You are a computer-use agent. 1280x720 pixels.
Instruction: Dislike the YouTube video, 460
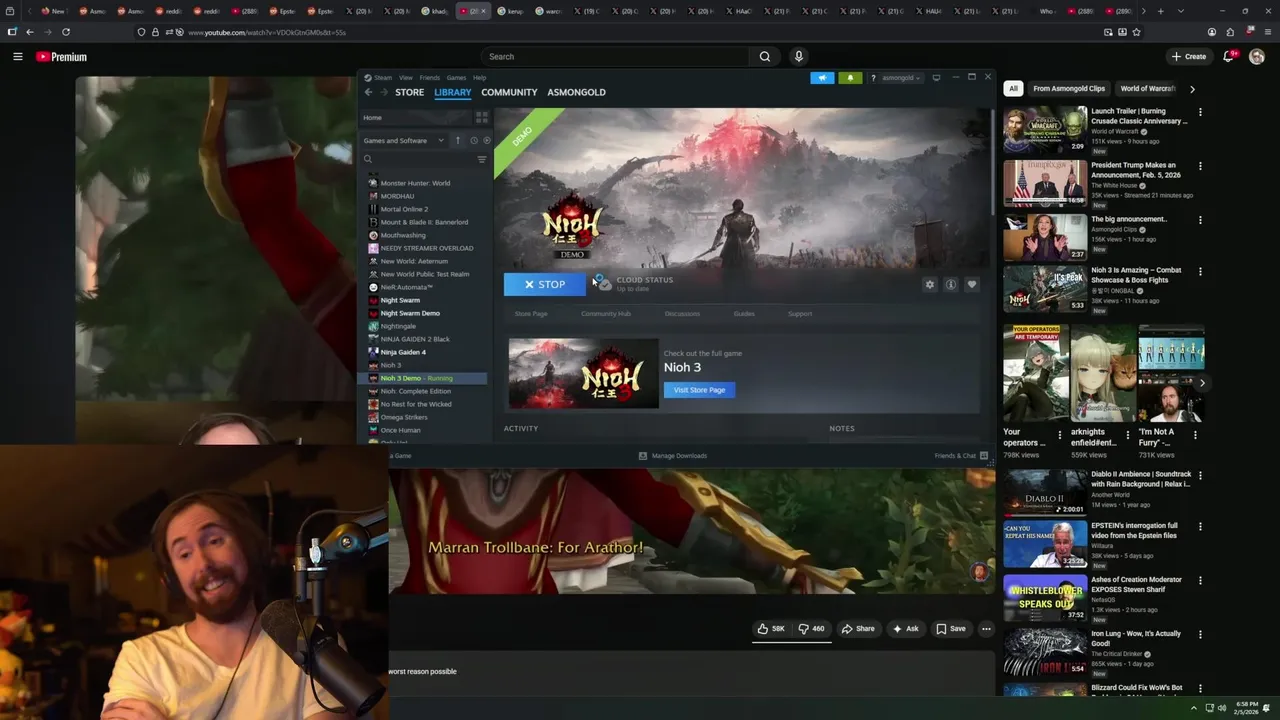(811, 629)
